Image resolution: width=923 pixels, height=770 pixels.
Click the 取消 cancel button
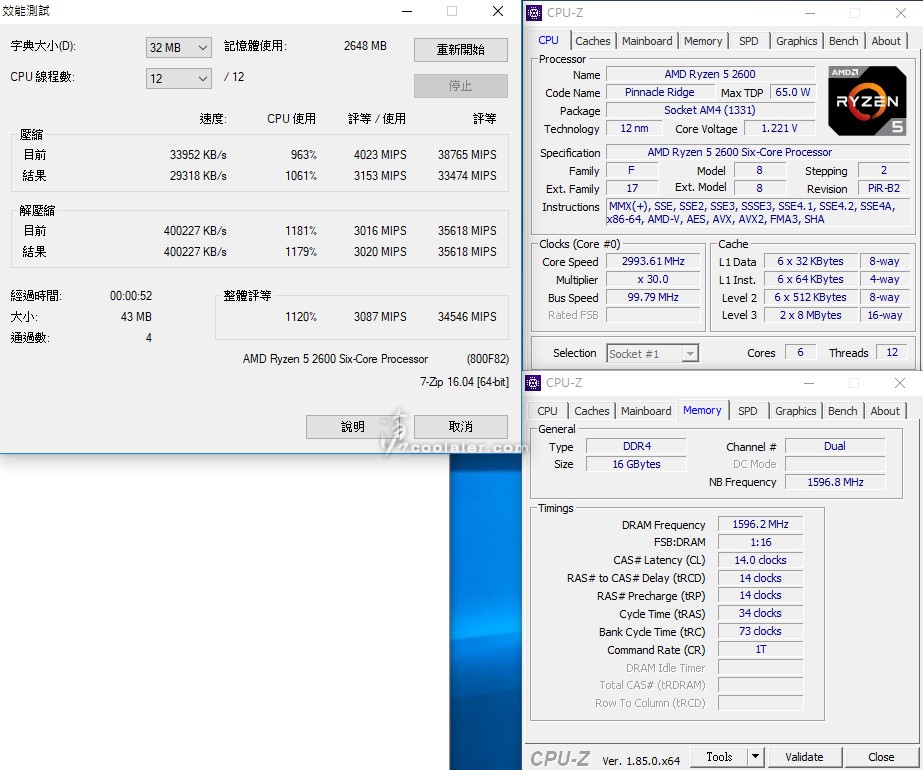[460, 426]
